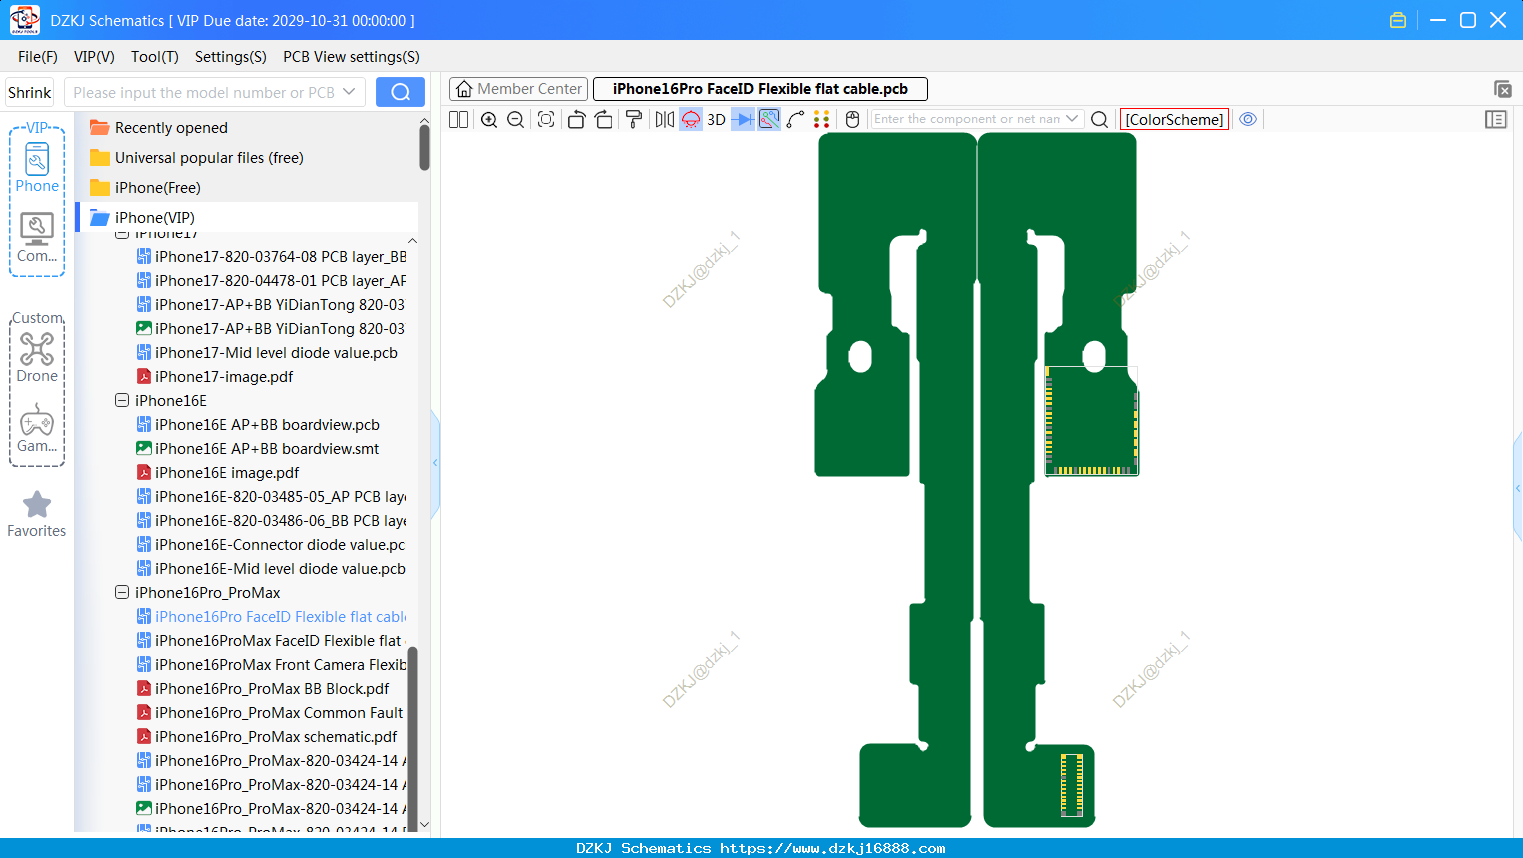Collapse the iPhone16Pro_ProMax tree folder
The width and height of the screenshot is (1523, 858).
coord(122,592)
